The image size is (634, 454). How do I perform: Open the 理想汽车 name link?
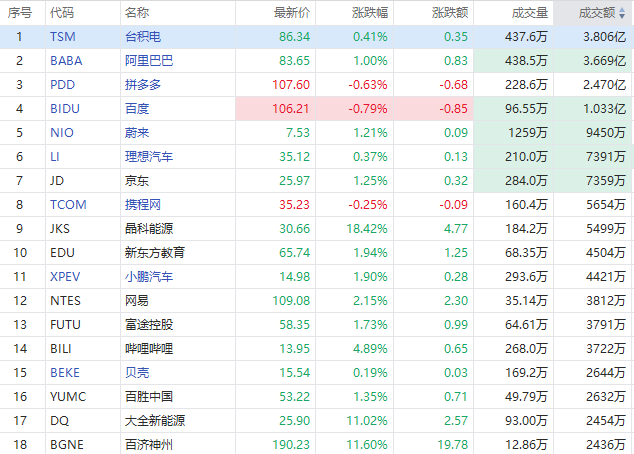[149, 156]
